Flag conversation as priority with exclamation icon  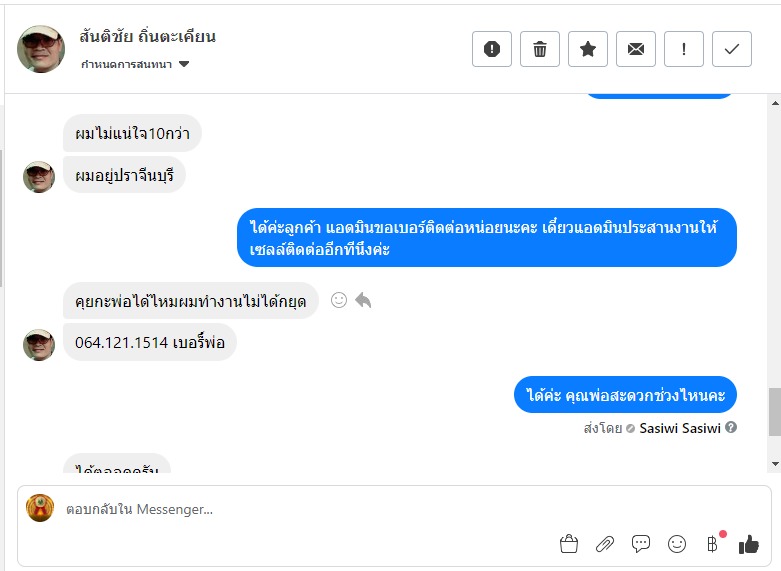click(x=684, y=49)
